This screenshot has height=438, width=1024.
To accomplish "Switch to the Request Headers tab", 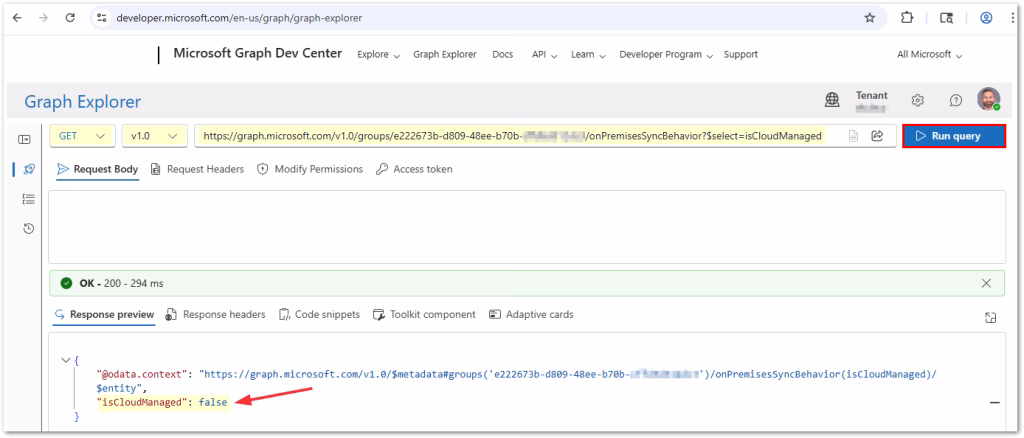I will coord(197,169).
